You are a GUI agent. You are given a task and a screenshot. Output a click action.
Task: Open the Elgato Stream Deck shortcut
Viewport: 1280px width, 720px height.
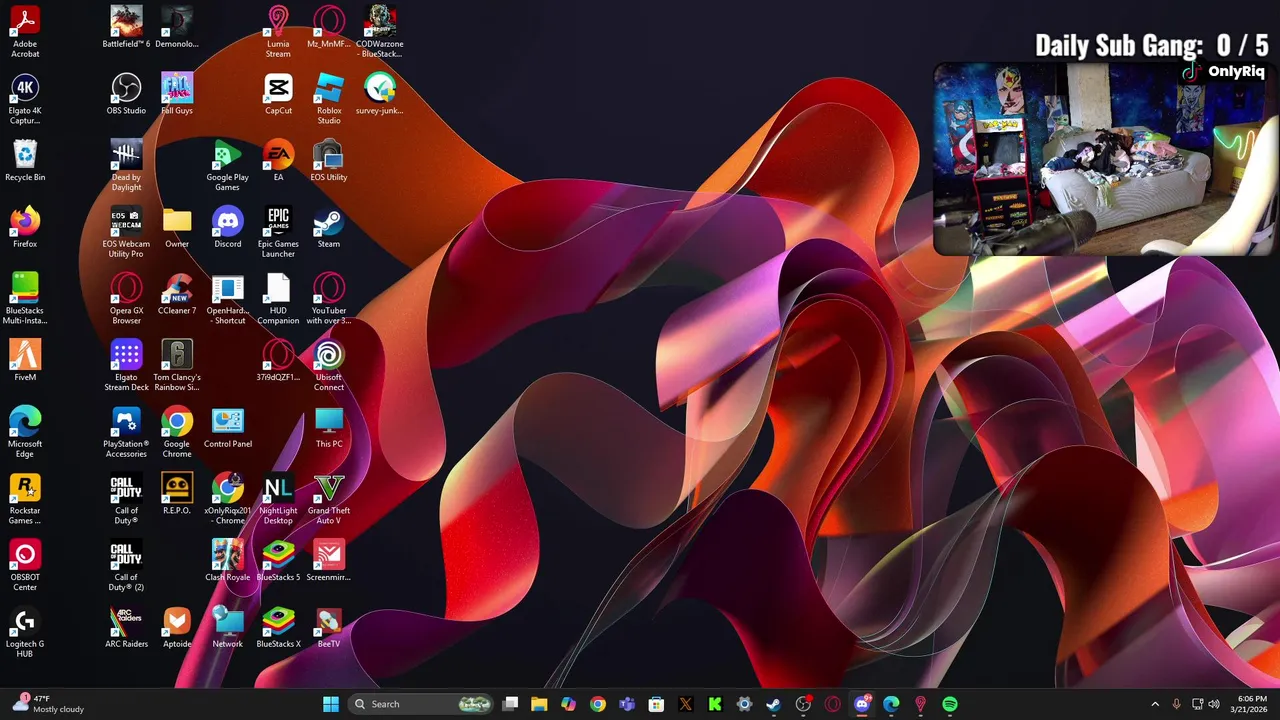click(126, 366)
